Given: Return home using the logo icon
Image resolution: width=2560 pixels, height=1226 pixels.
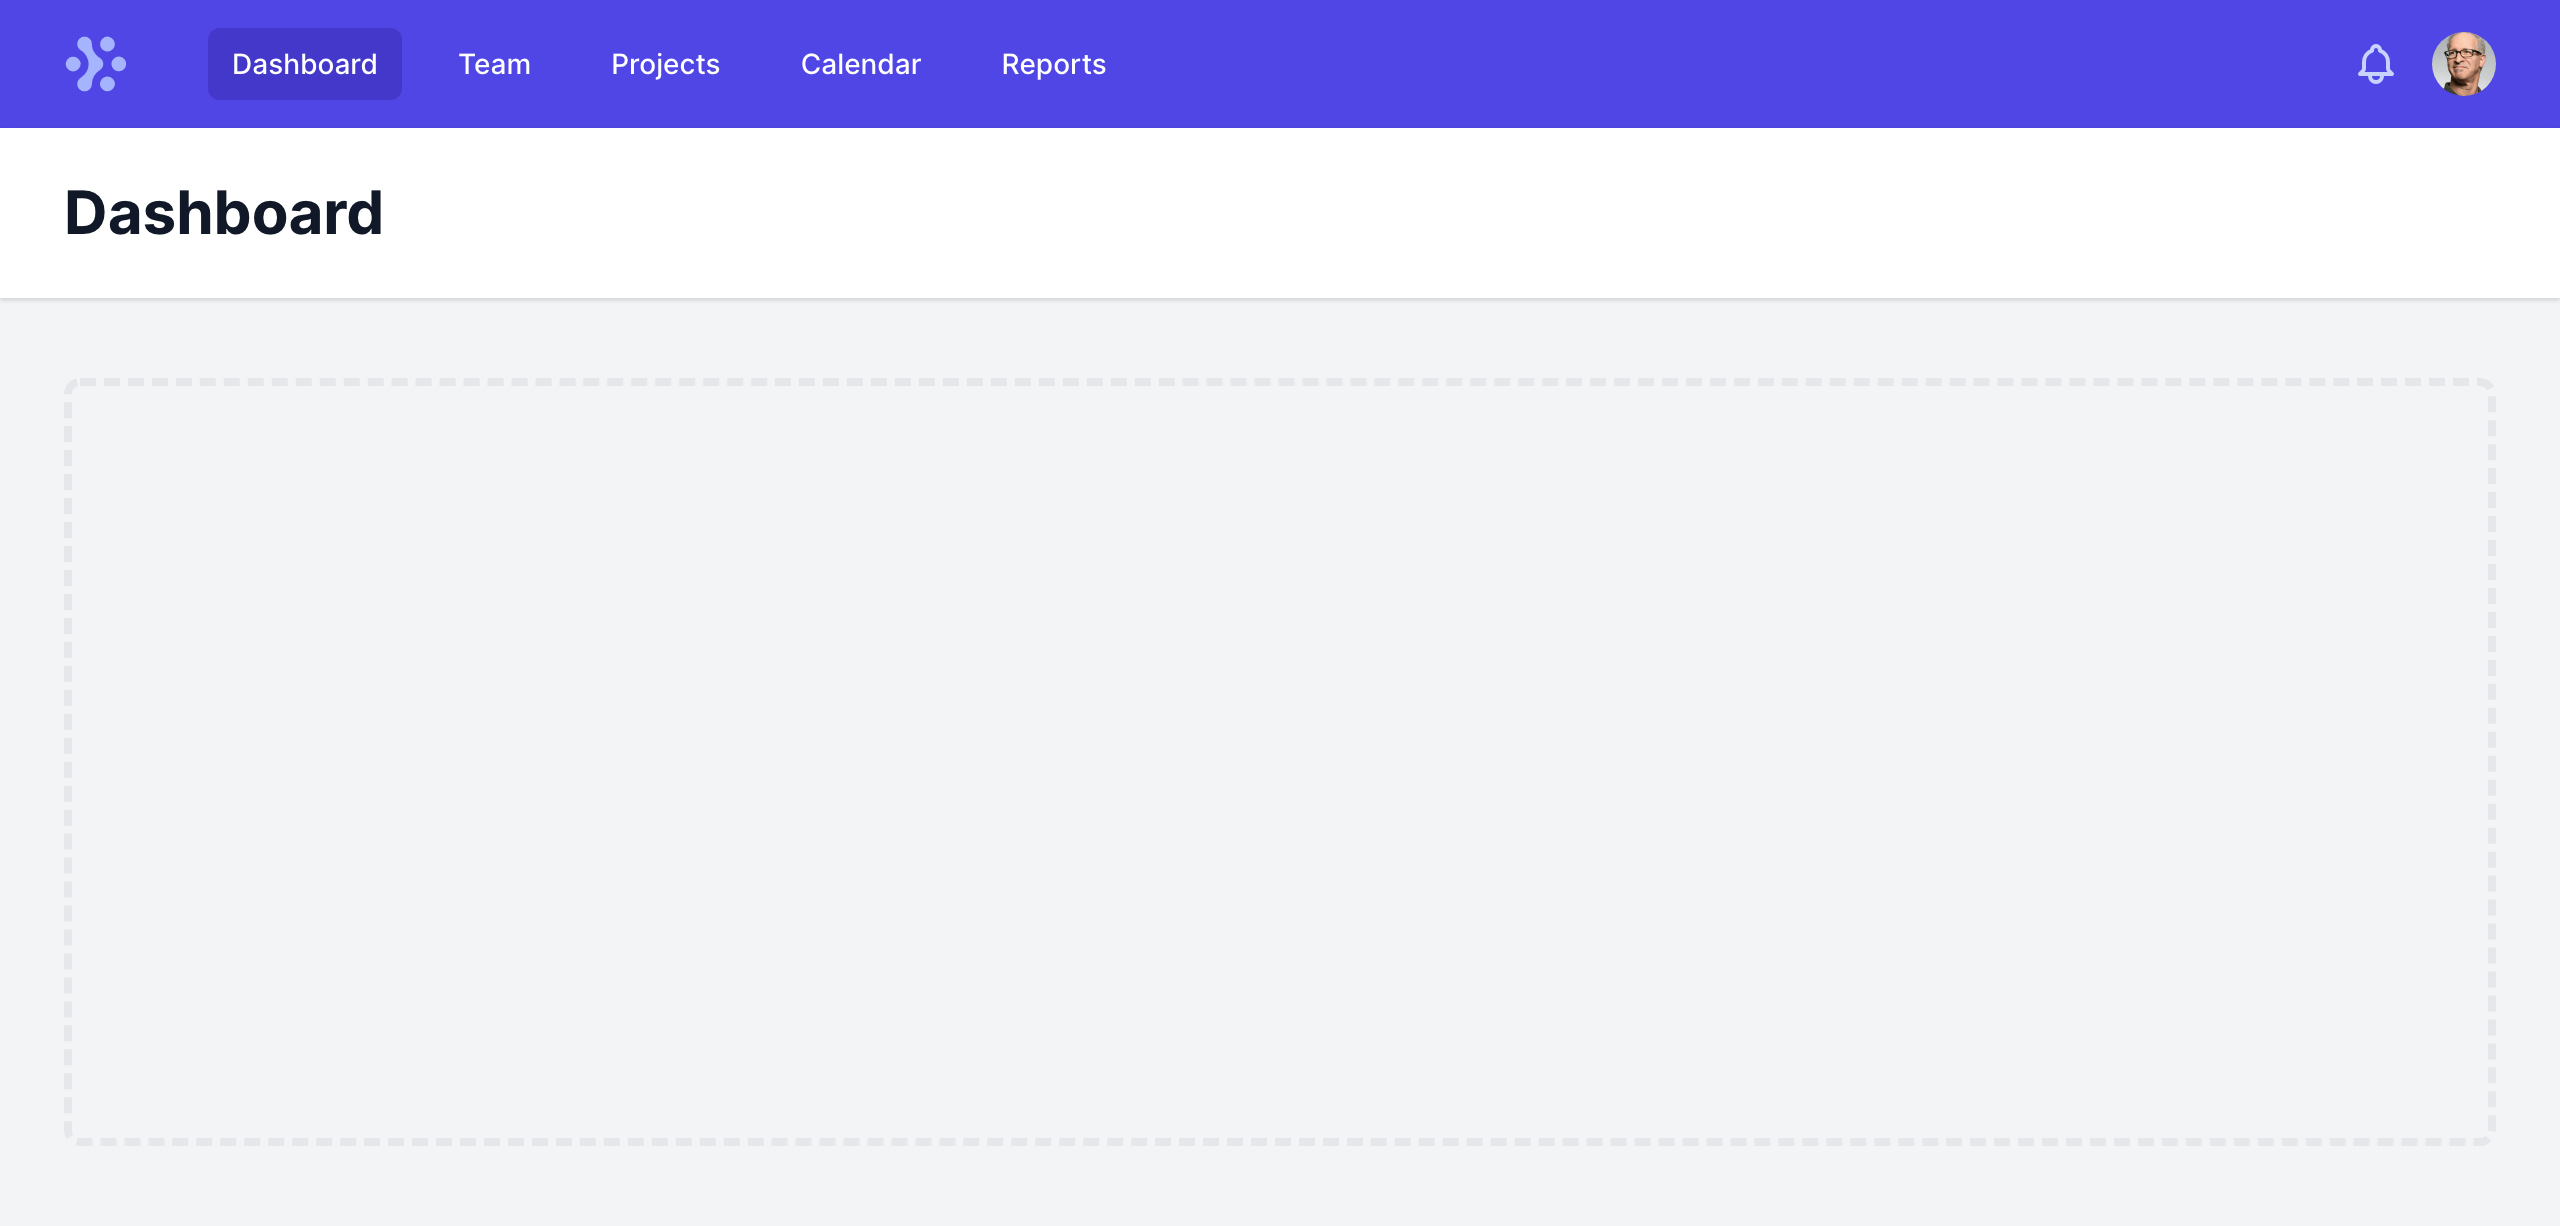Looking at the screenshot, I should pyautogui.click(x=96, y=64).
